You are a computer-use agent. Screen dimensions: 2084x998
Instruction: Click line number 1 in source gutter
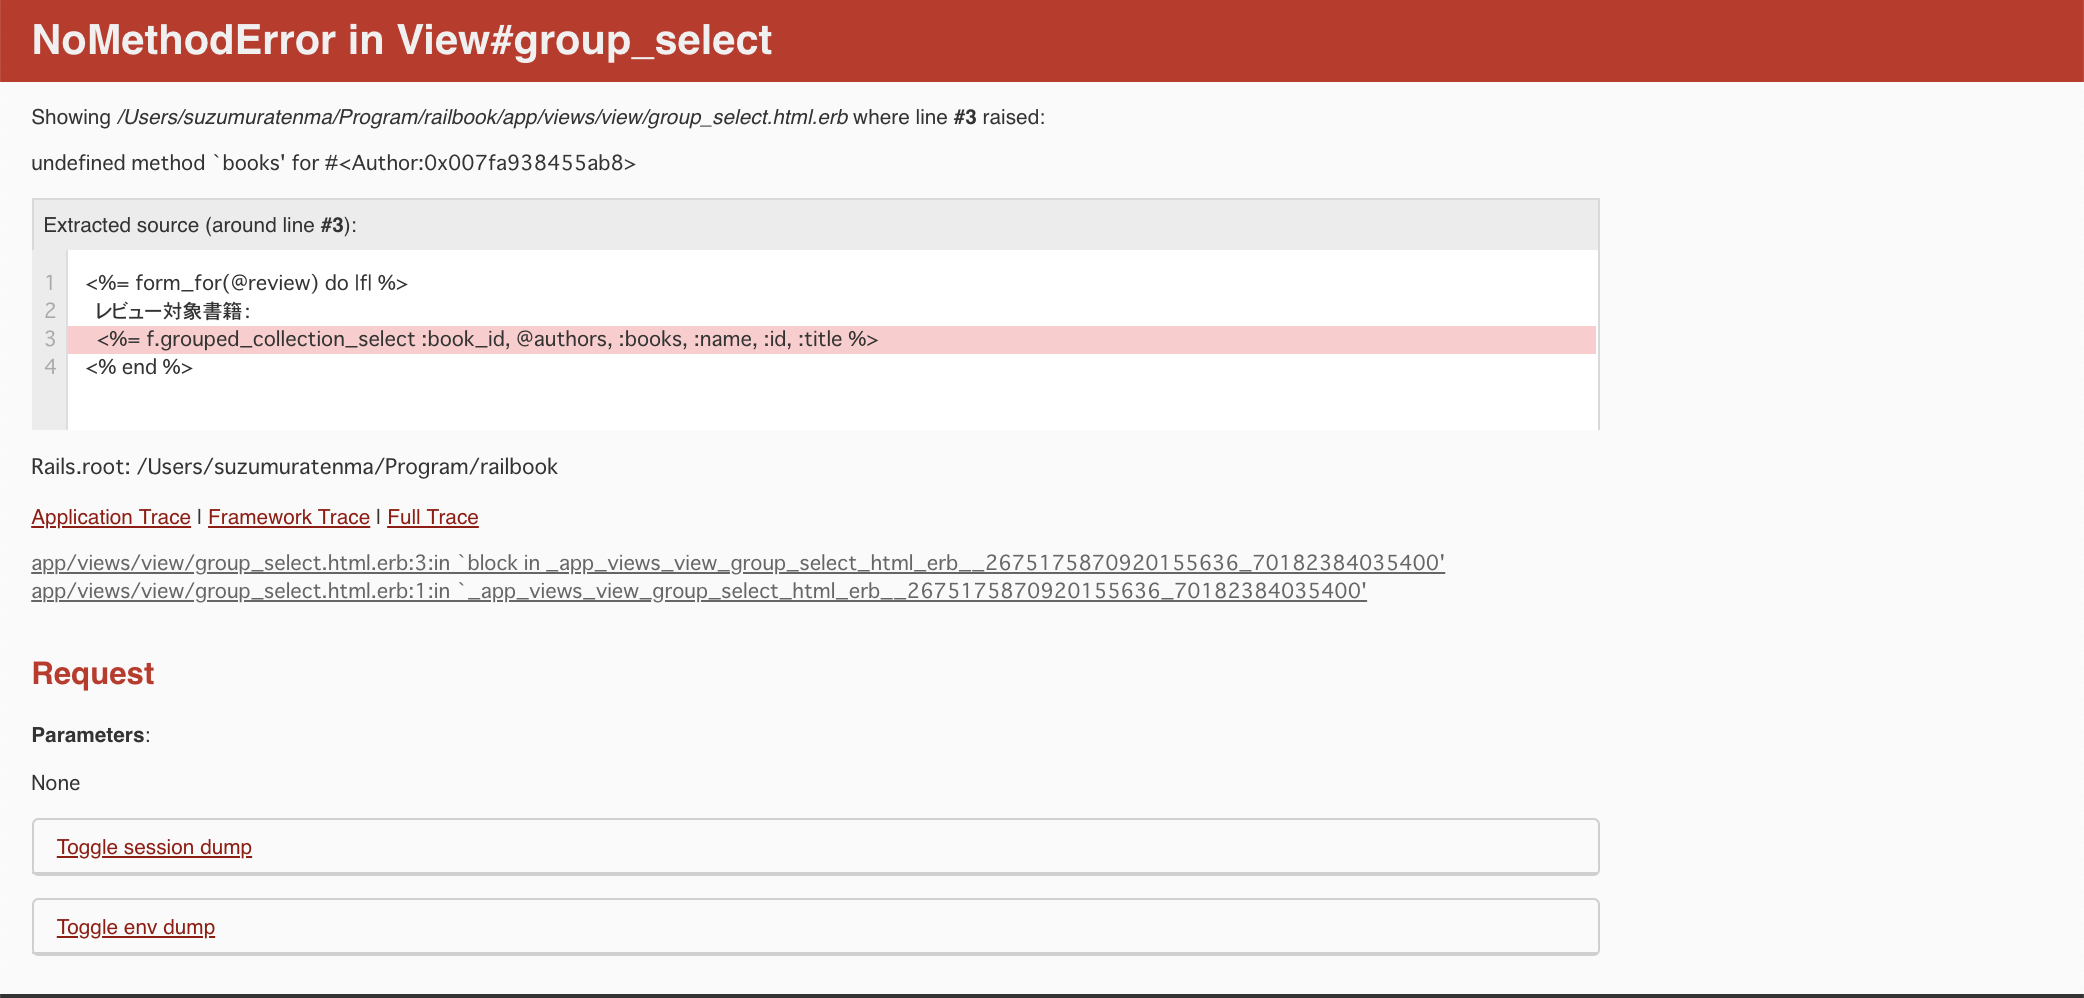click(x=50, y=283)
